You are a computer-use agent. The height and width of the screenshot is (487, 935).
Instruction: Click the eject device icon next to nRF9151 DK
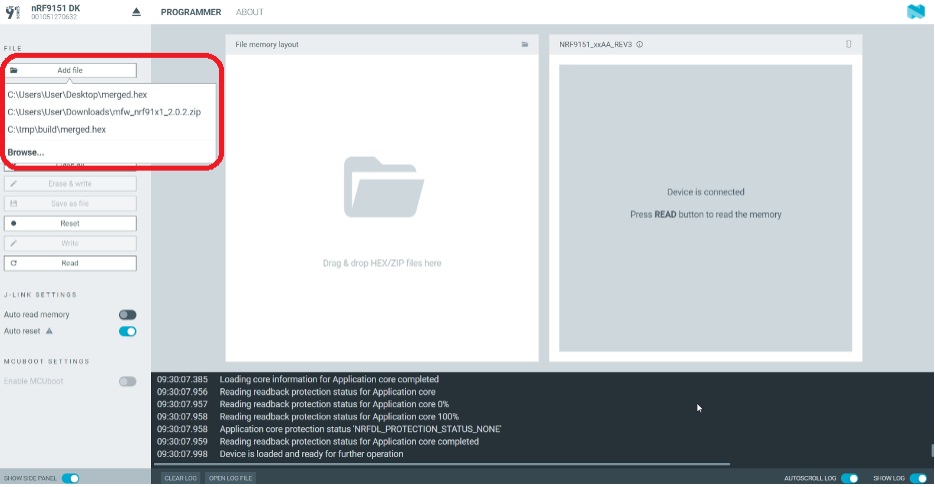point(137,12)
